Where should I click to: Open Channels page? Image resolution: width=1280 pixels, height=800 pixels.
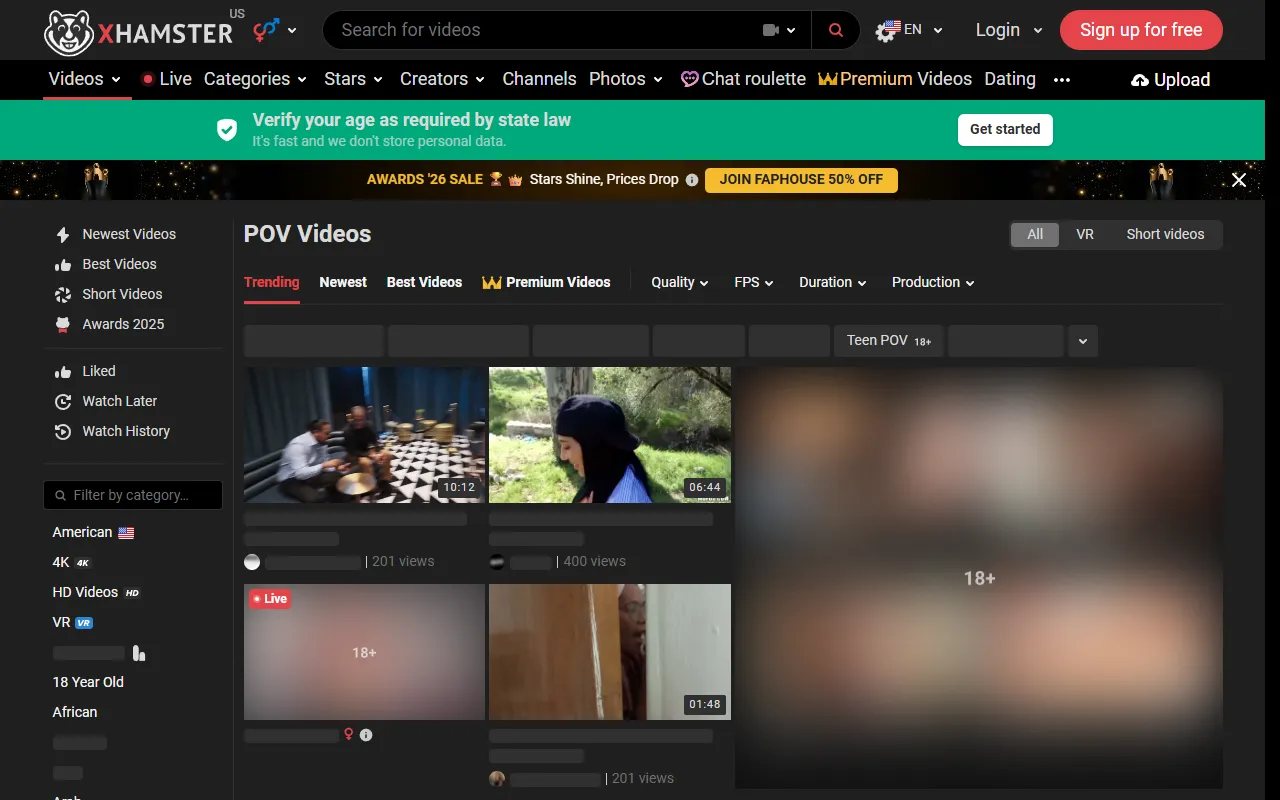pyautogui.click(x=539, y=79)
